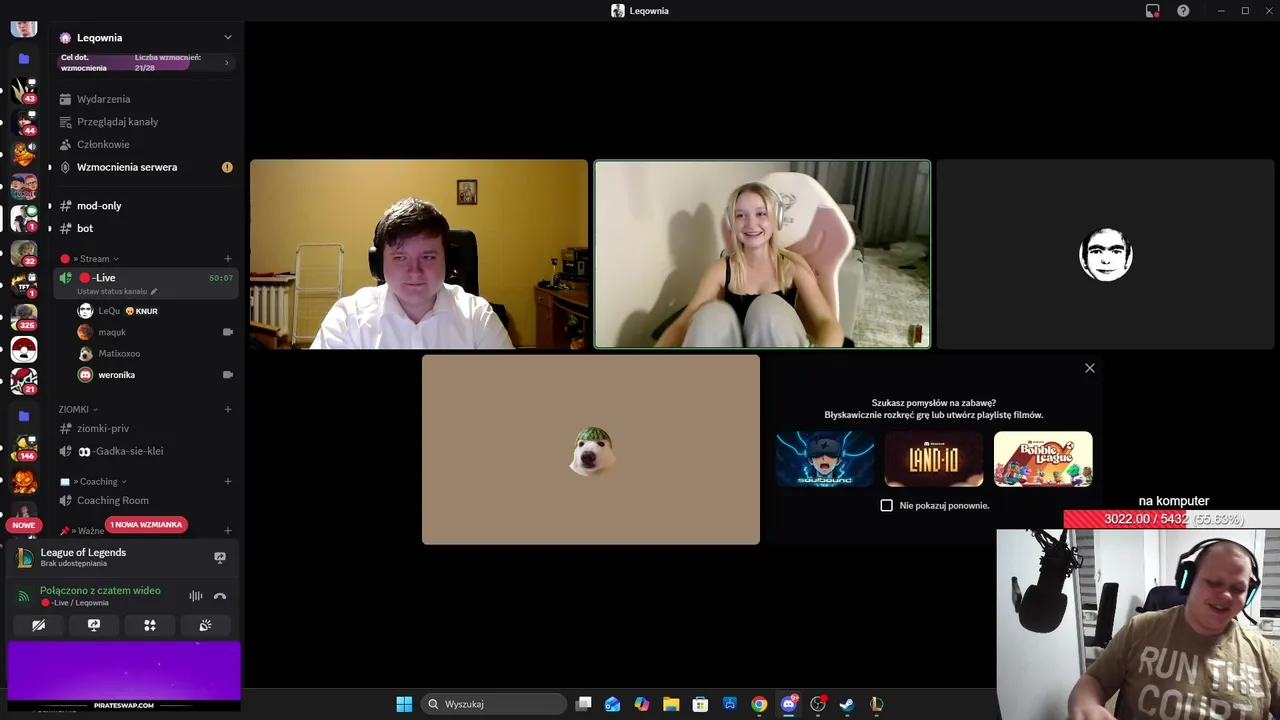
Task: Join the Coaching Room voice channel
Action: point(146,500)
